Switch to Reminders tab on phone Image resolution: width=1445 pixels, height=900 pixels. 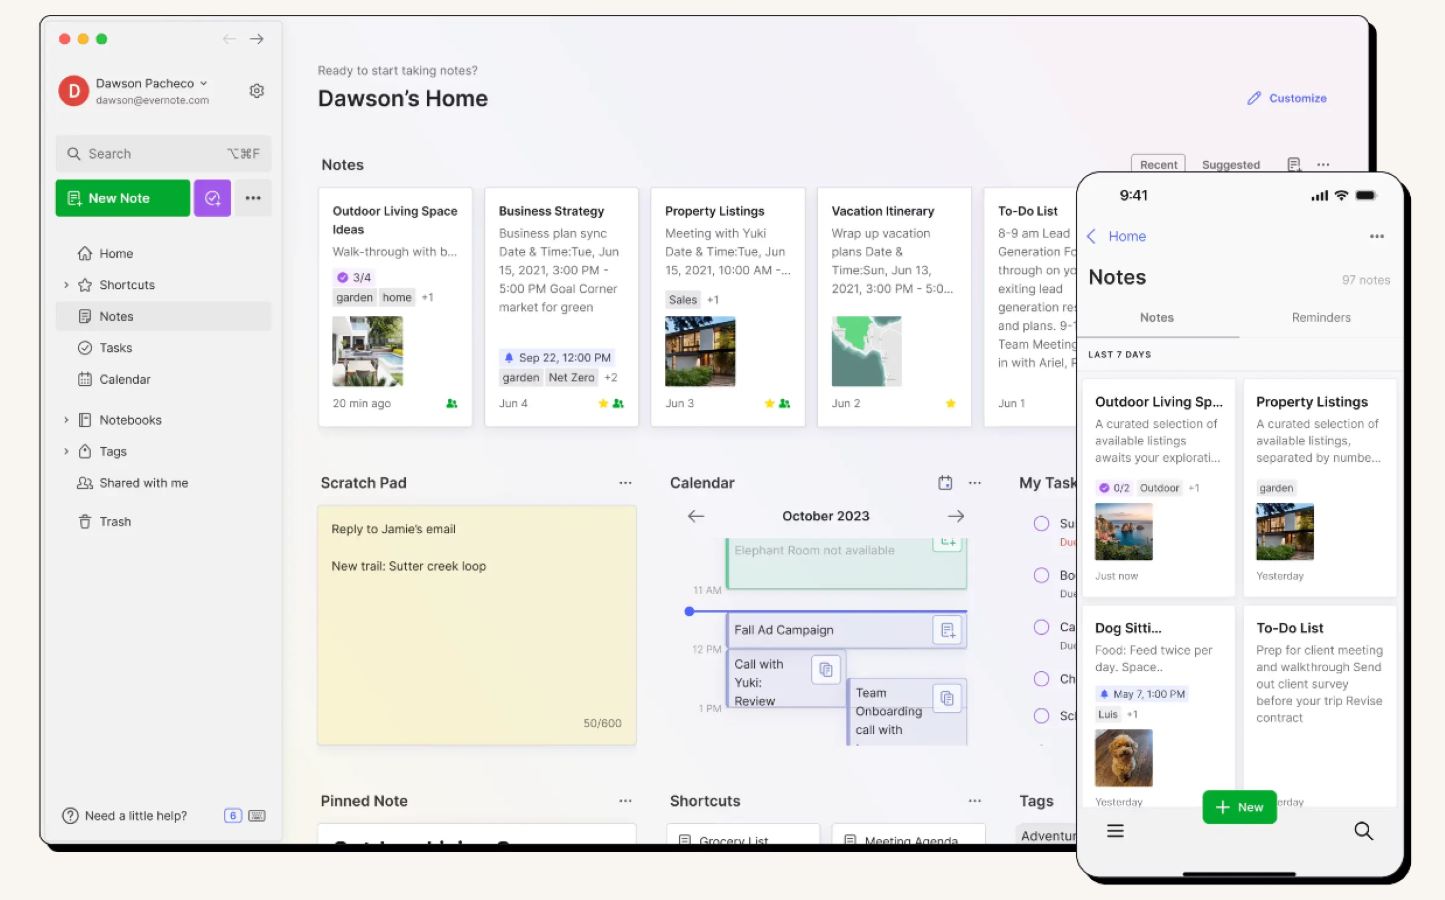coord(1320,318)
